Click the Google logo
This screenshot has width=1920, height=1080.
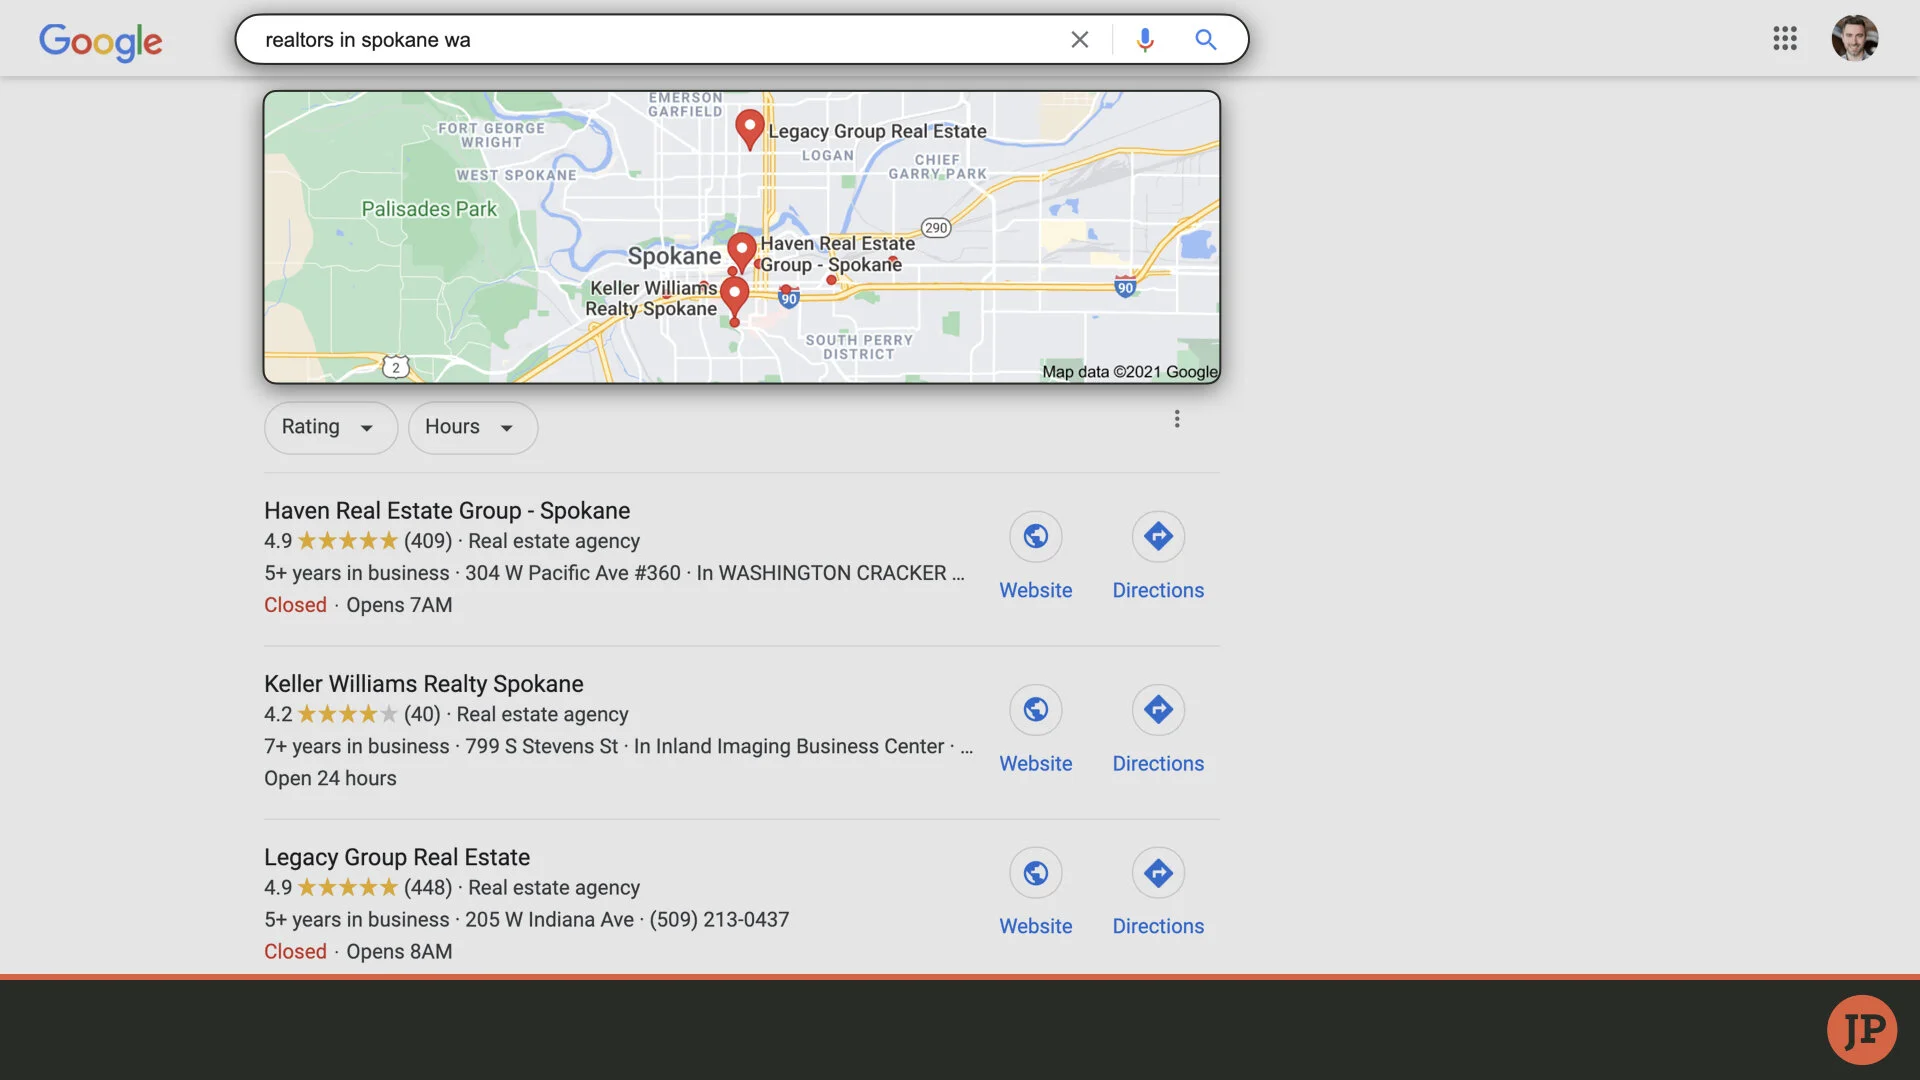pyautogui.click(x=100, y=41)
